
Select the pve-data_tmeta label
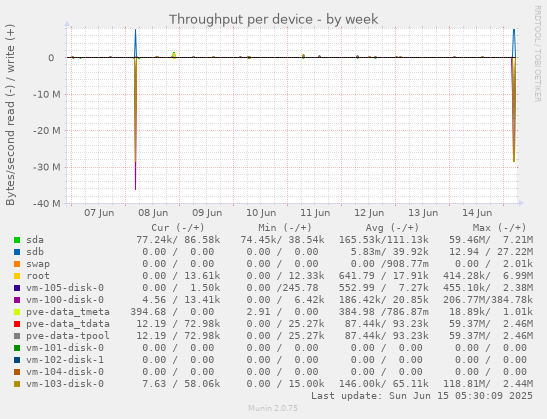tap(68, 312)
